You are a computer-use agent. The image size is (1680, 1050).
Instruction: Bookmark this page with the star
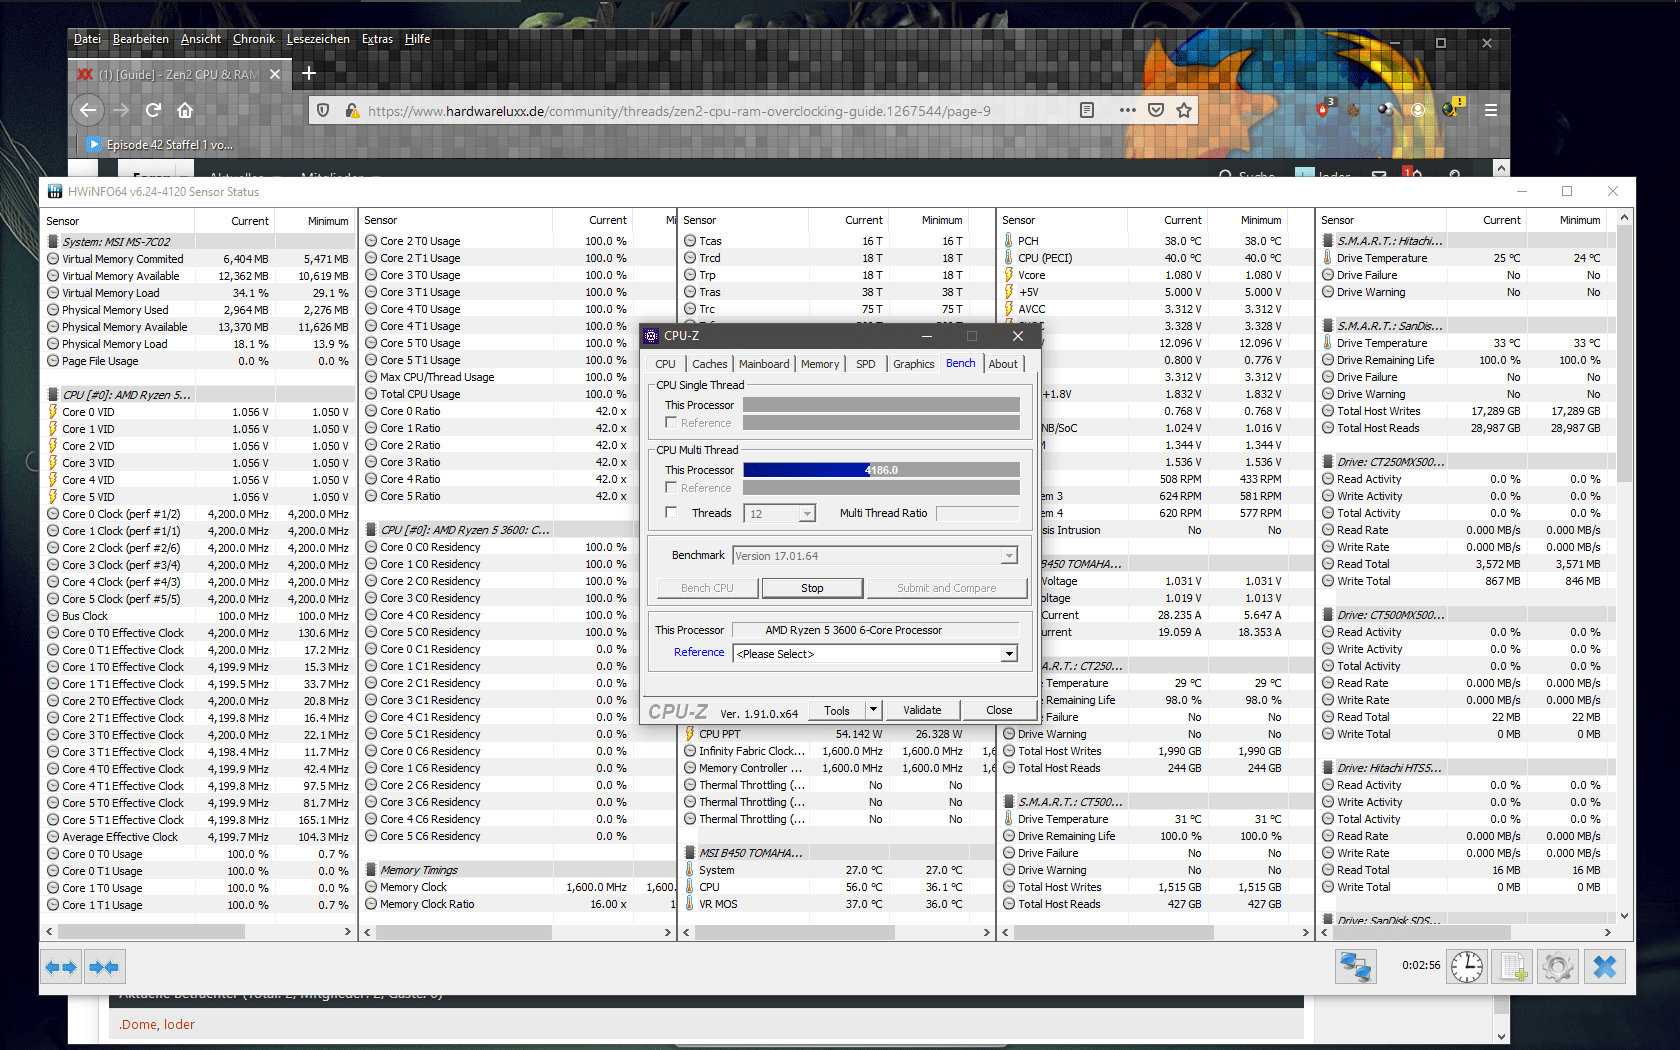1184,110
